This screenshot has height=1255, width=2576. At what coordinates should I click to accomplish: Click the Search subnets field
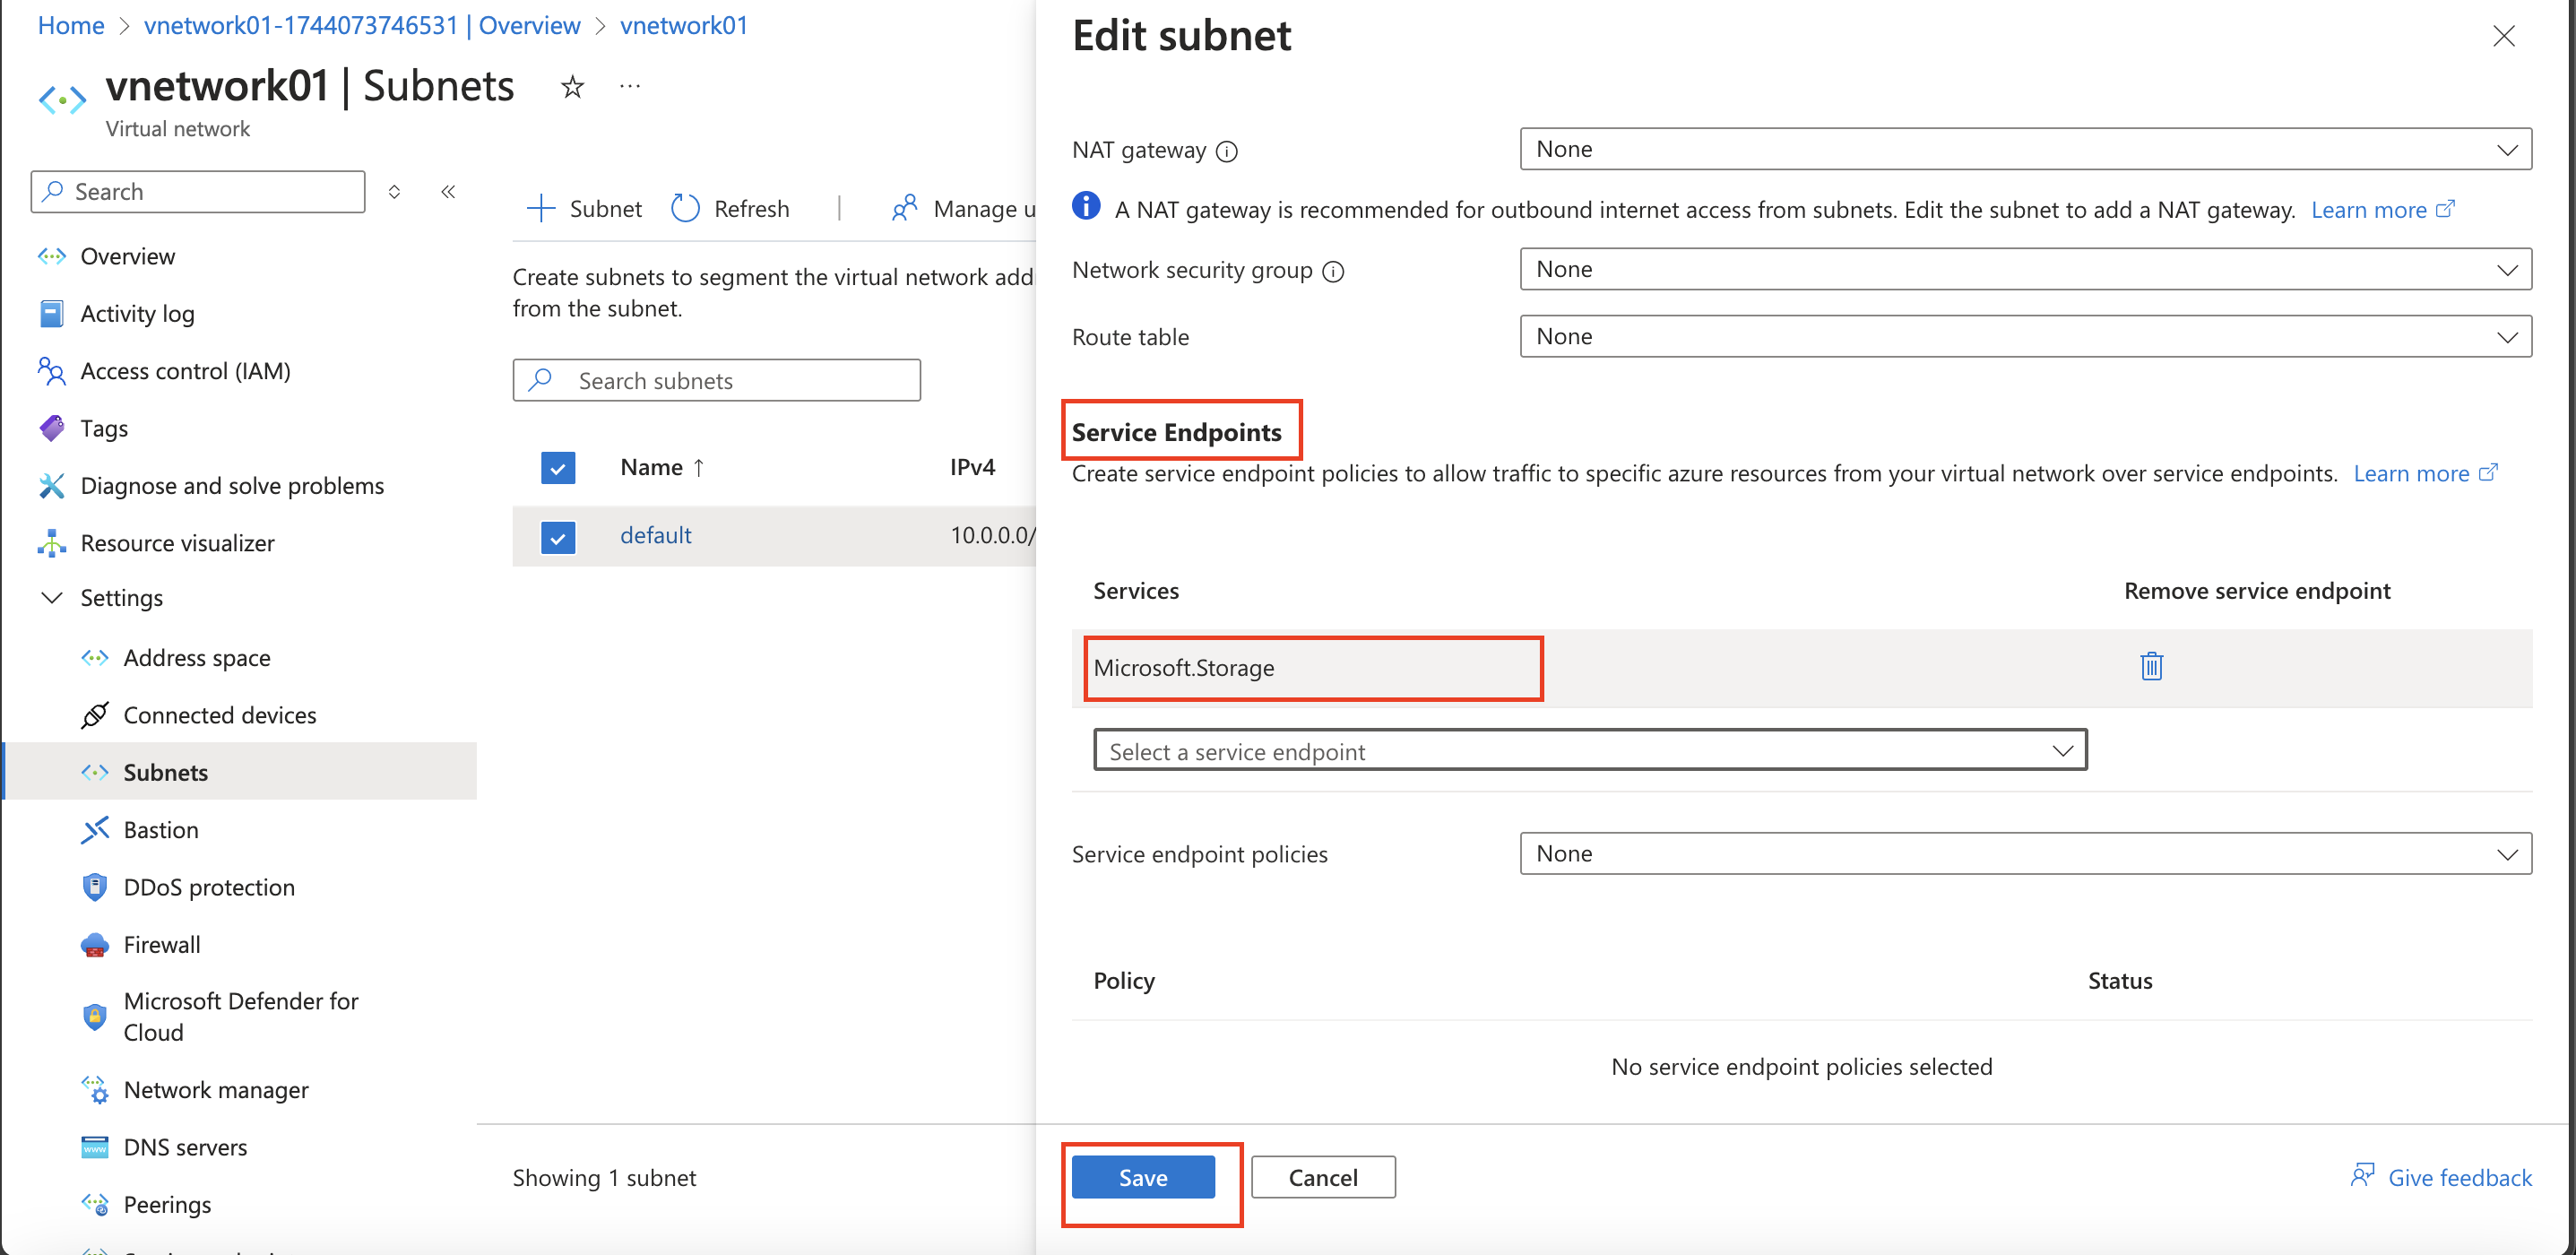[717, 381]
